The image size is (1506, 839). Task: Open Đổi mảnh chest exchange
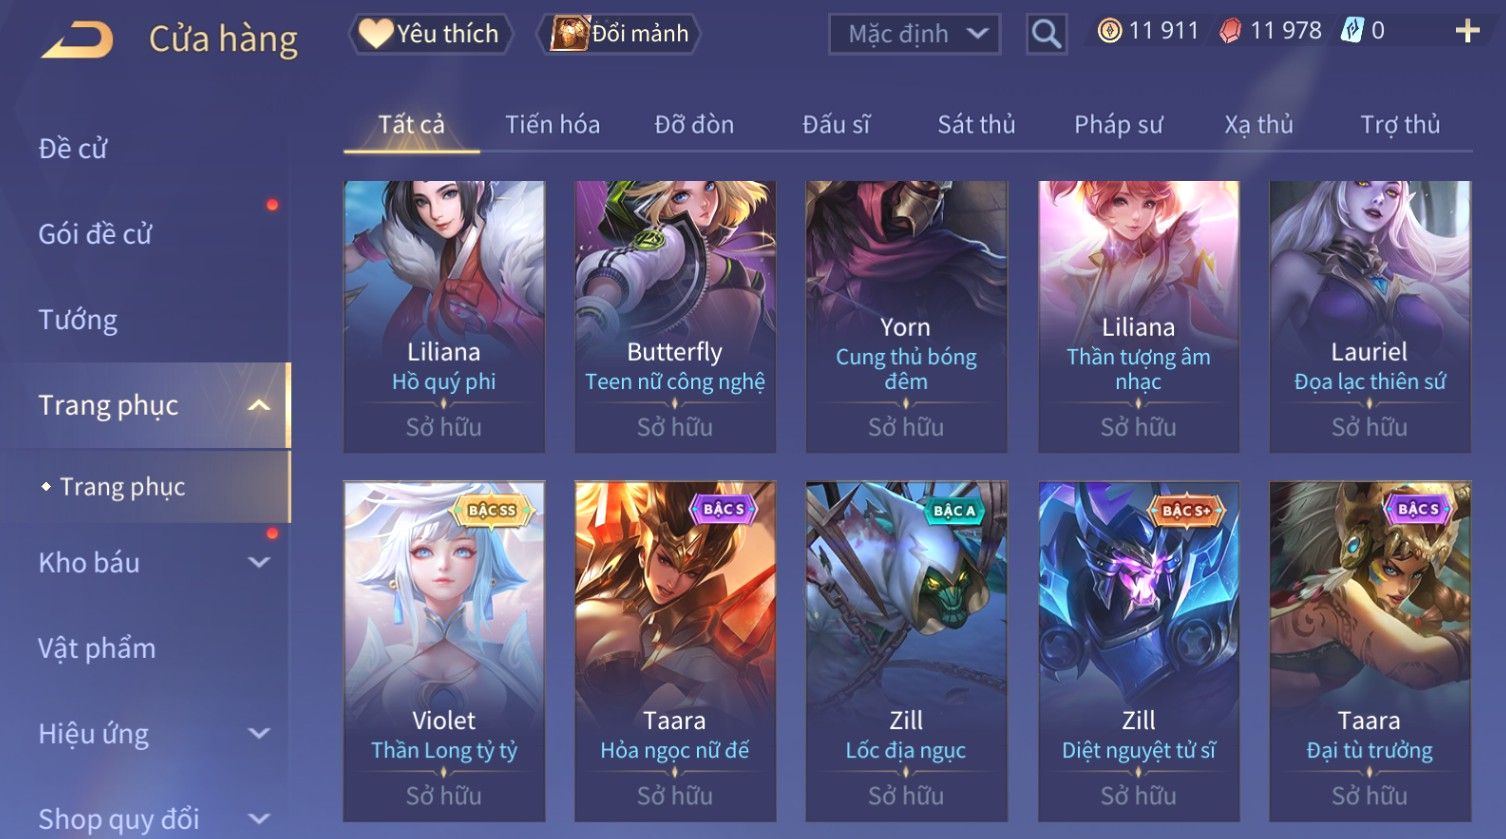(x=620, y=34)
